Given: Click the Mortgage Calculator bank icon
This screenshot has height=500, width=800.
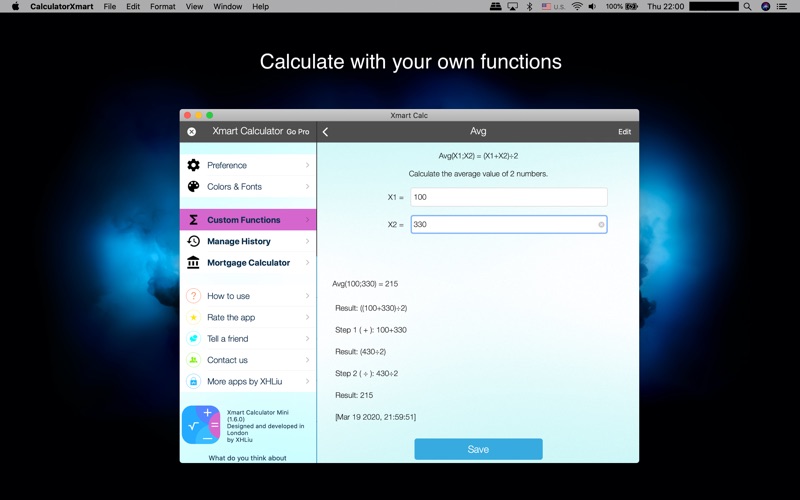Looking at the screenshot, I should (193, 262).
